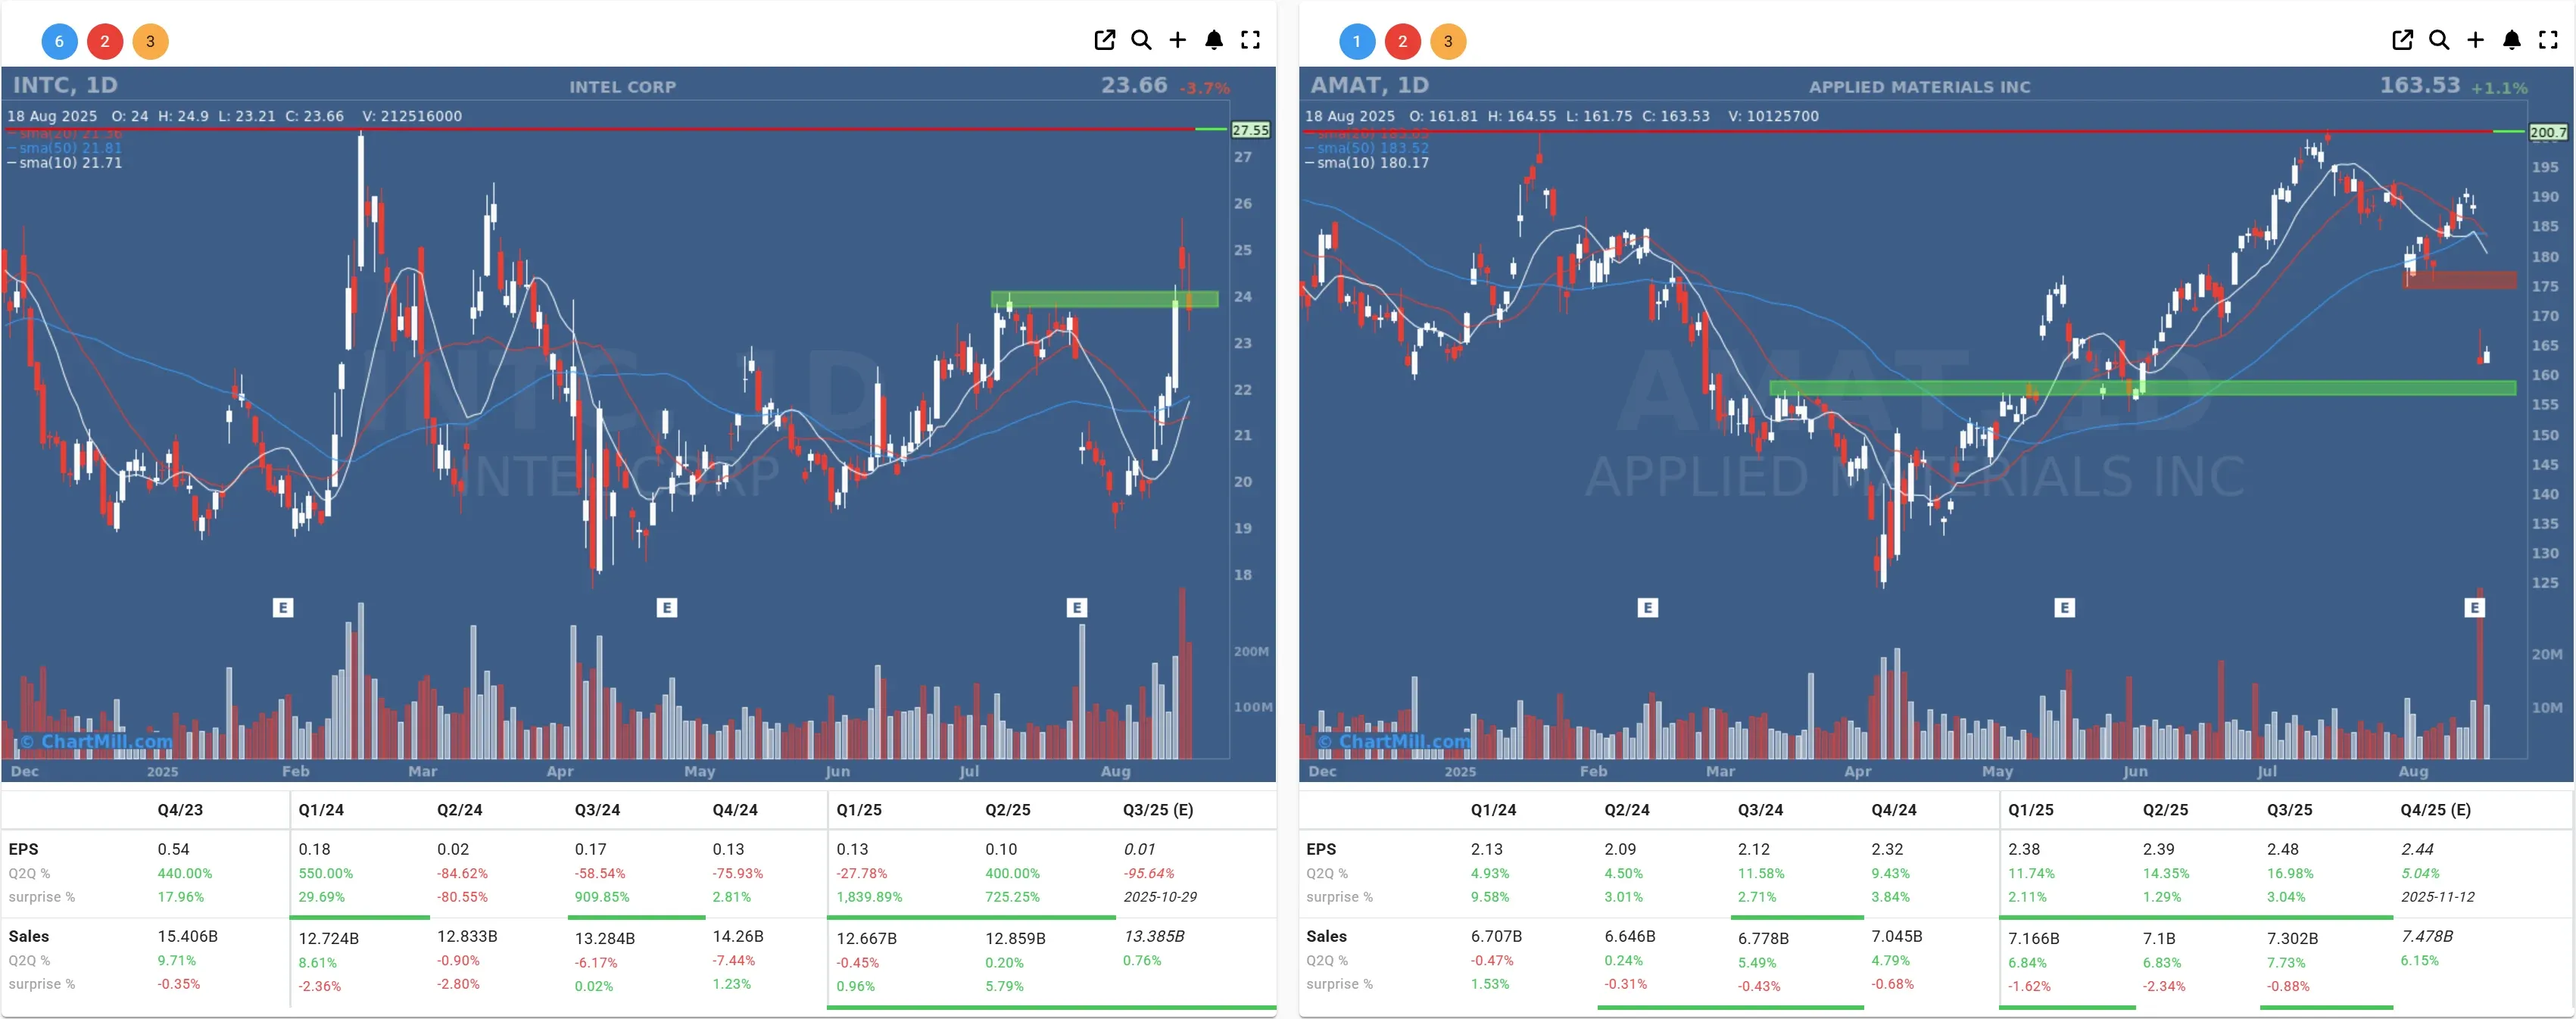This screenshot has width=2576, height=1019.
Task: Click the orange 3 badge above AMAT
Action: 1448,41
